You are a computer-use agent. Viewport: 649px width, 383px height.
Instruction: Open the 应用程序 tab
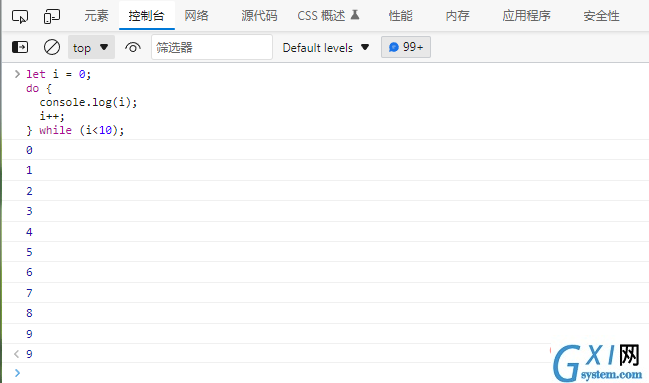(526, 16)
